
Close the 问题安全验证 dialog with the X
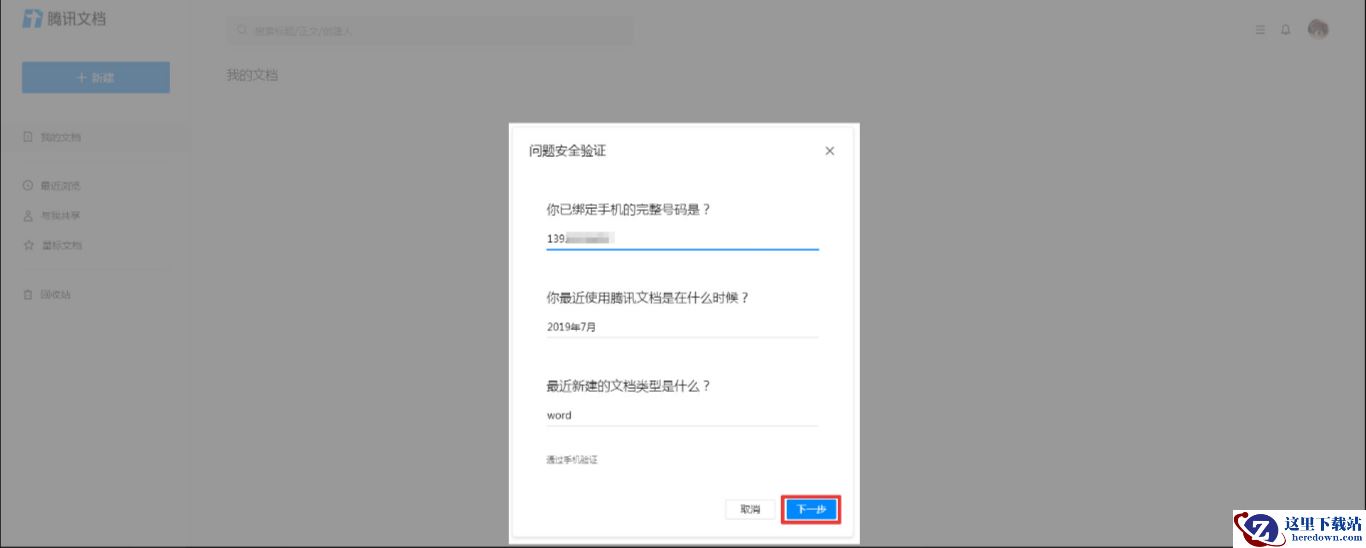829,151
